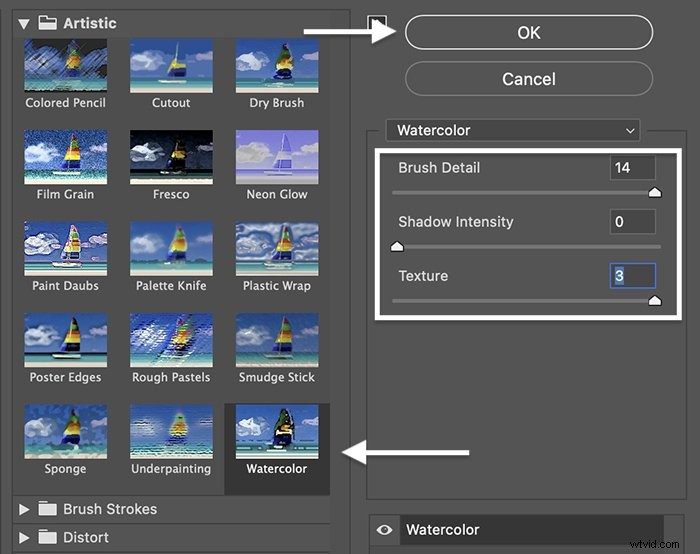Select the Colored Pencil filter thumbnail

click(66, 65)
